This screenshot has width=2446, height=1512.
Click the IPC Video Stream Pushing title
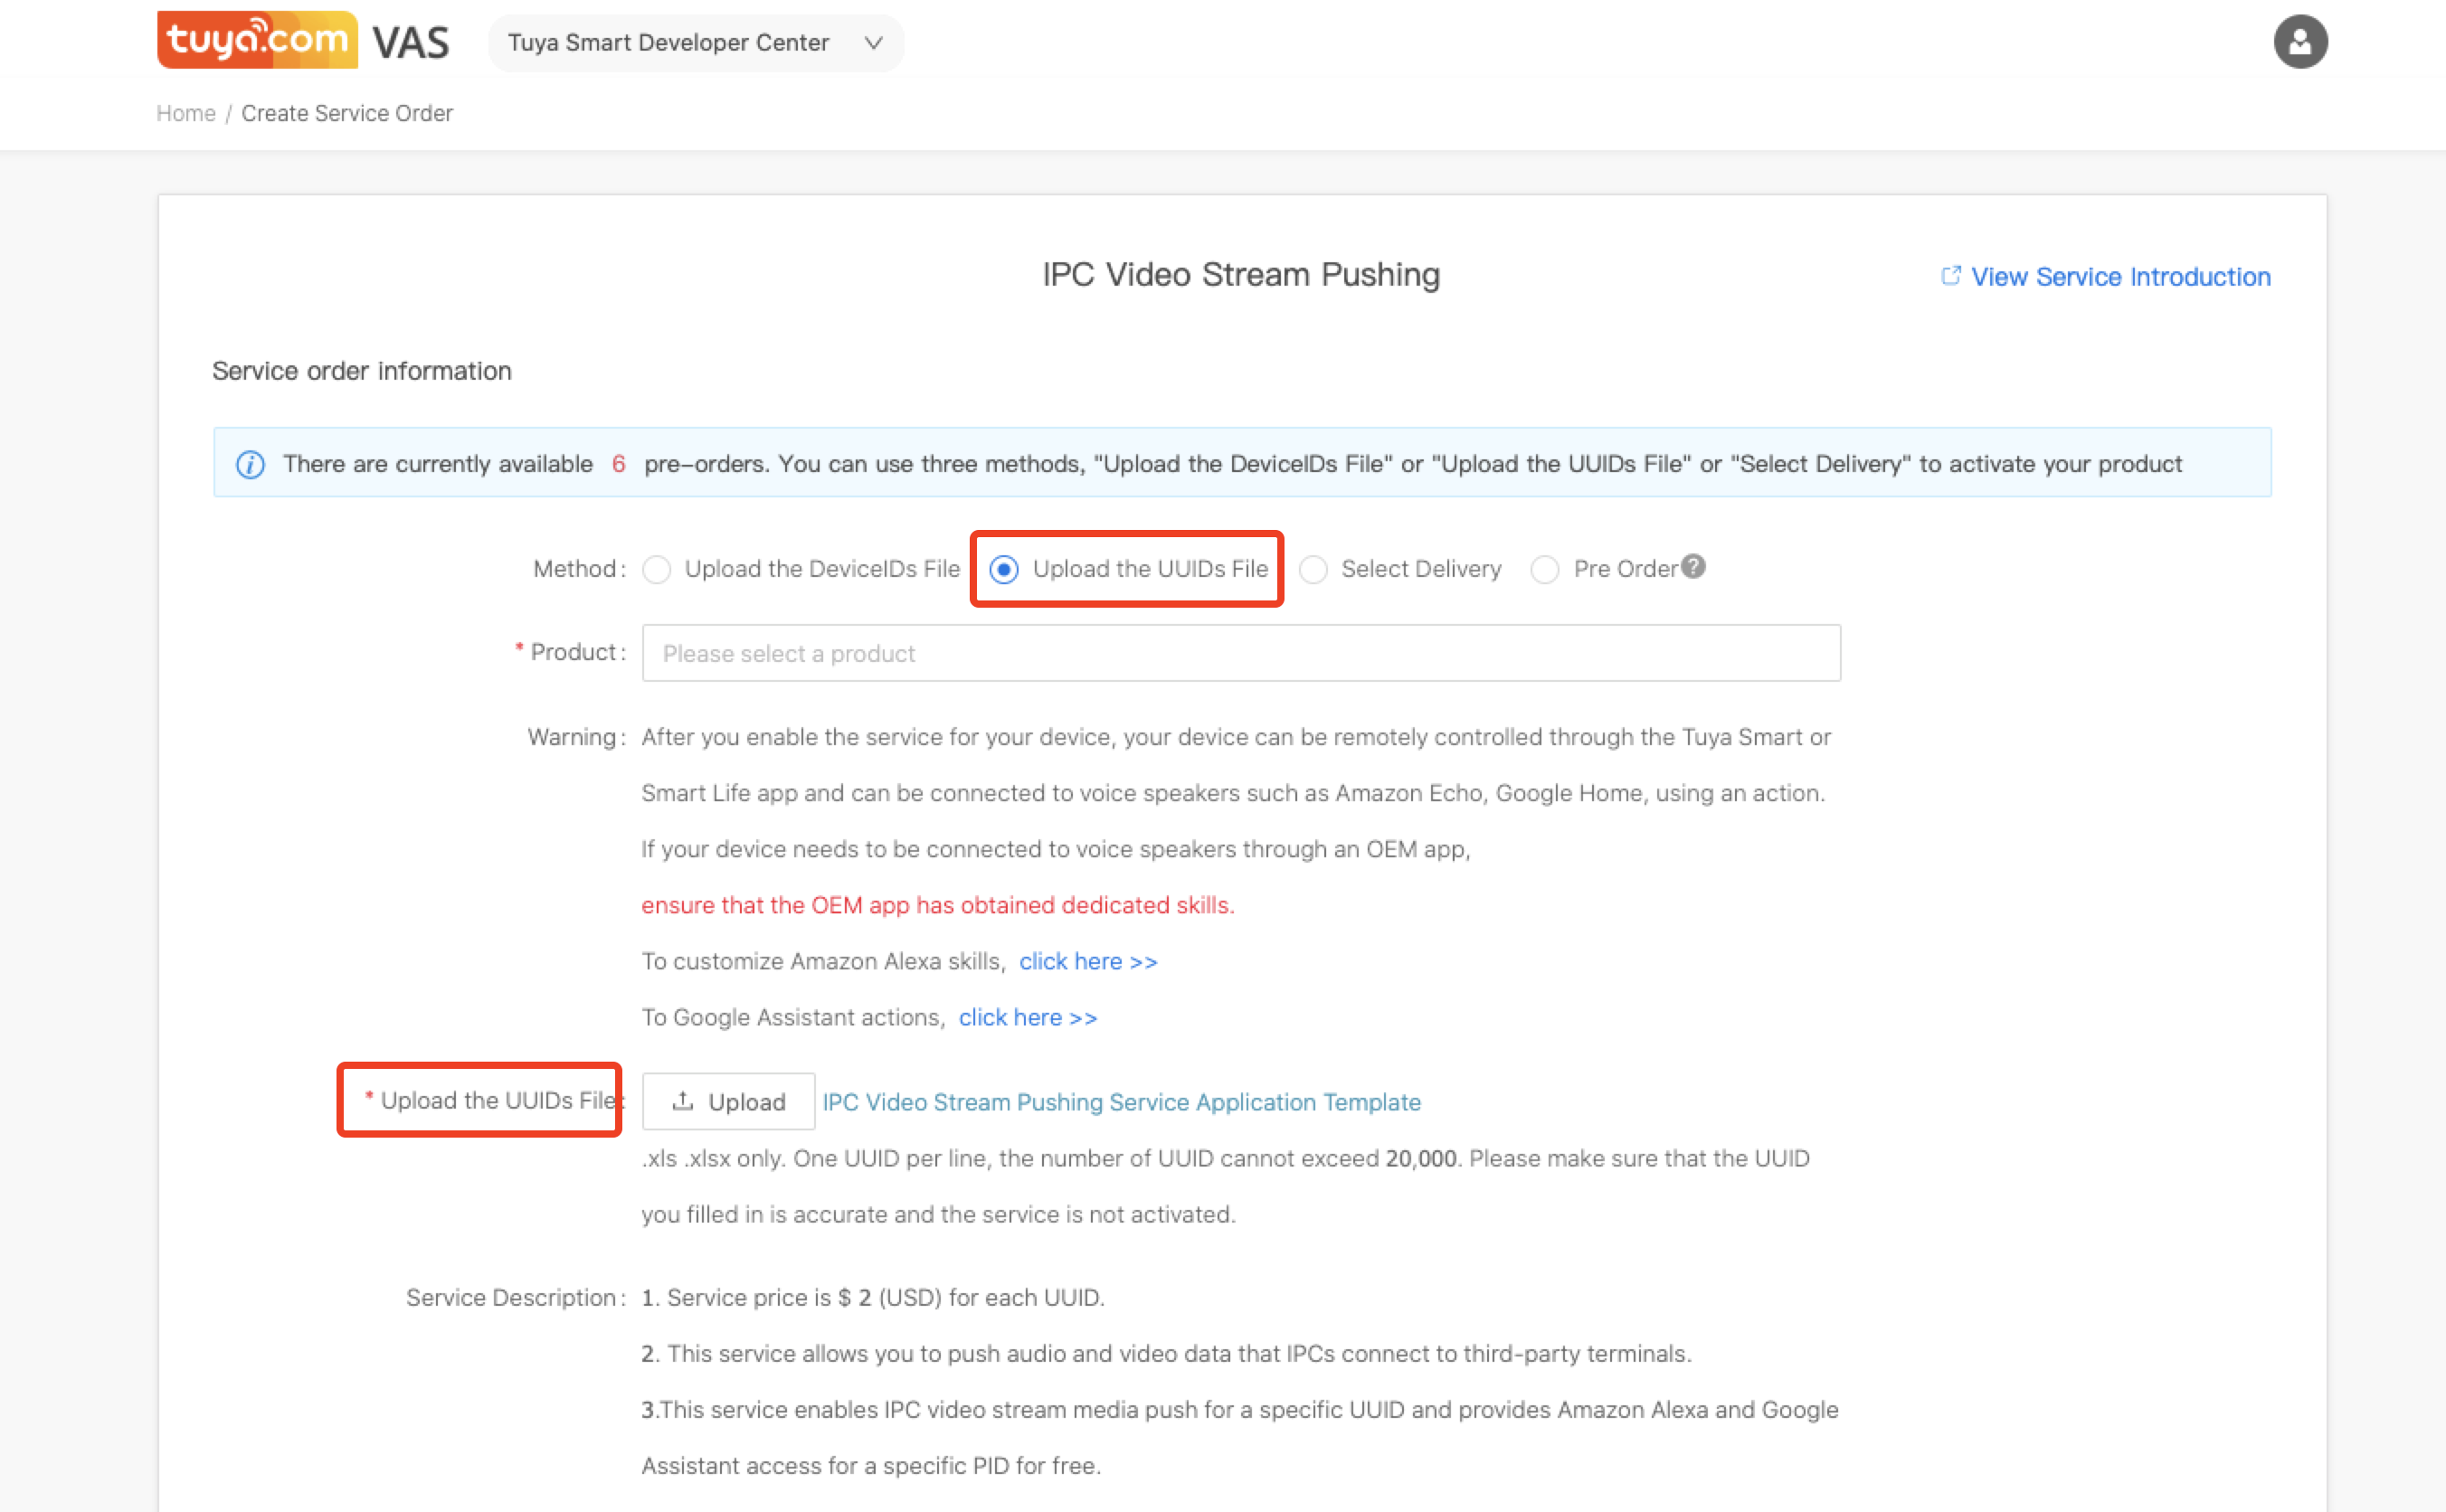coord(1241,274)
